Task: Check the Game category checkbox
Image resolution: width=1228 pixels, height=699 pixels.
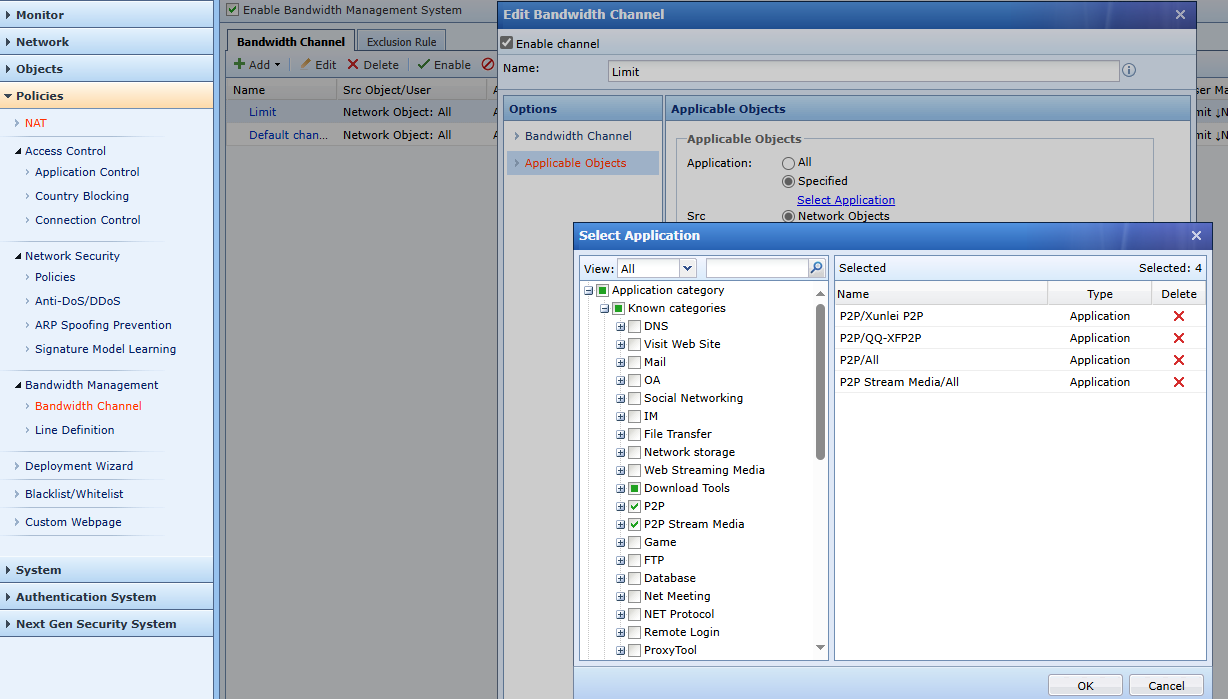Action: click(634, 542)
